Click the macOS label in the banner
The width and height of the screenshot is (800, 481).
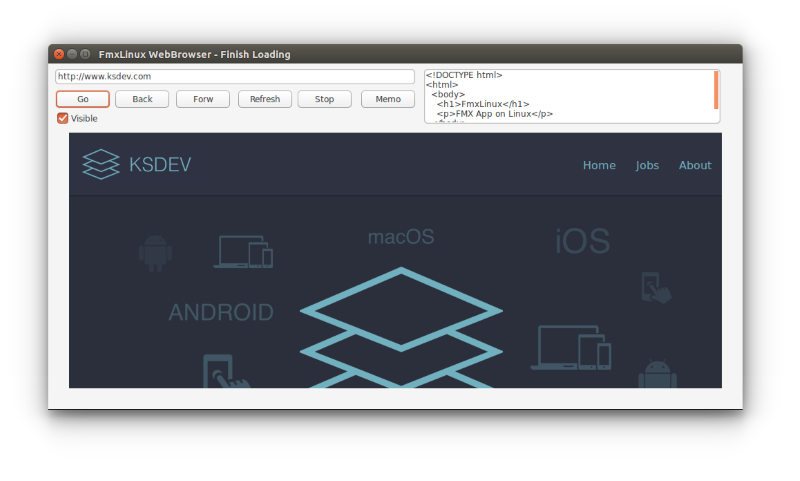(x=401, y=237)
